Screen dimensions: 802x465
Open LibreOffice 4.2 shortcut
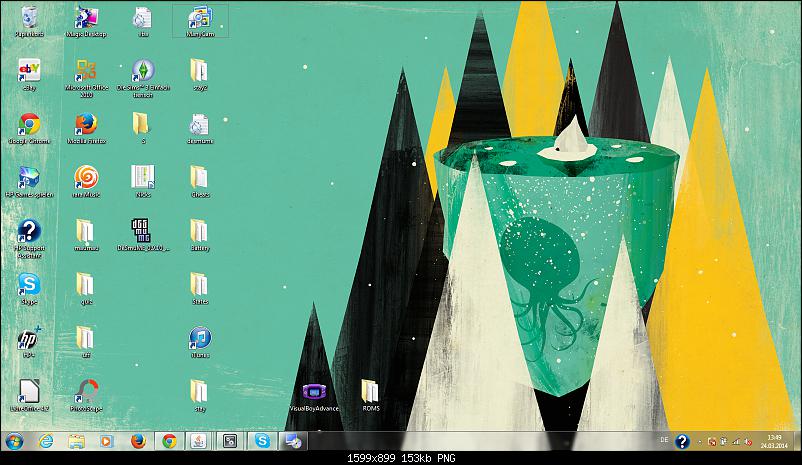[x=29, y=395]
